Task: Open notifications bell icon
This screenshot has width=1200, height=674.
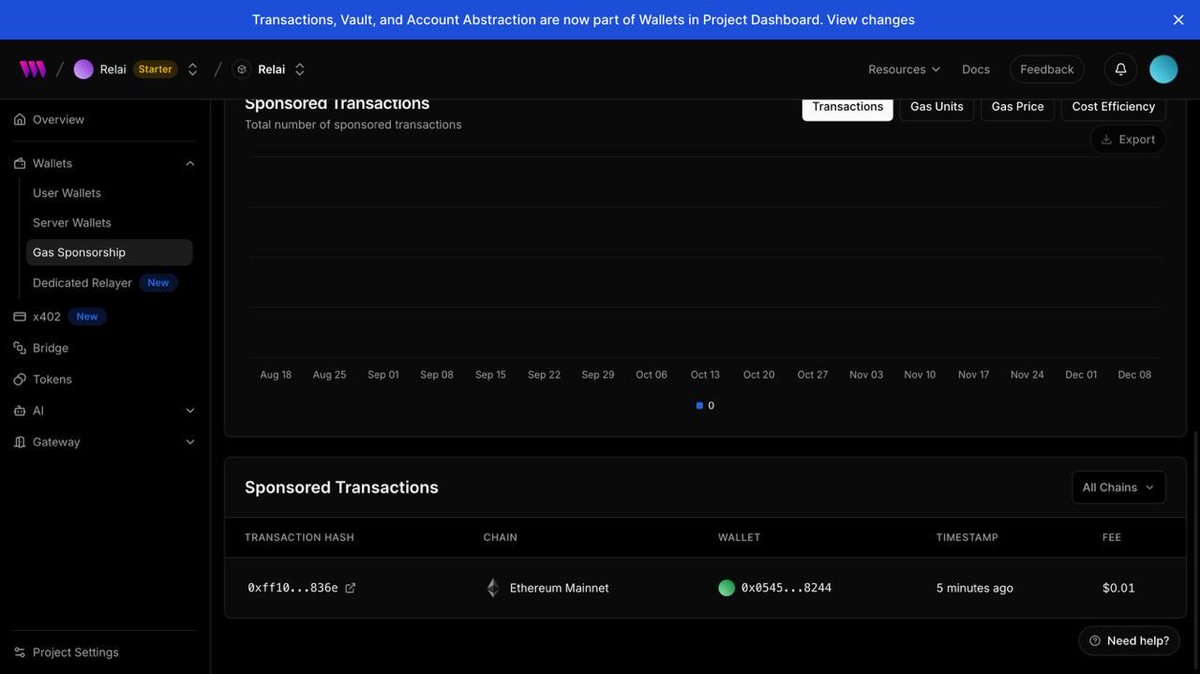Action: (x=1121, y=69)
